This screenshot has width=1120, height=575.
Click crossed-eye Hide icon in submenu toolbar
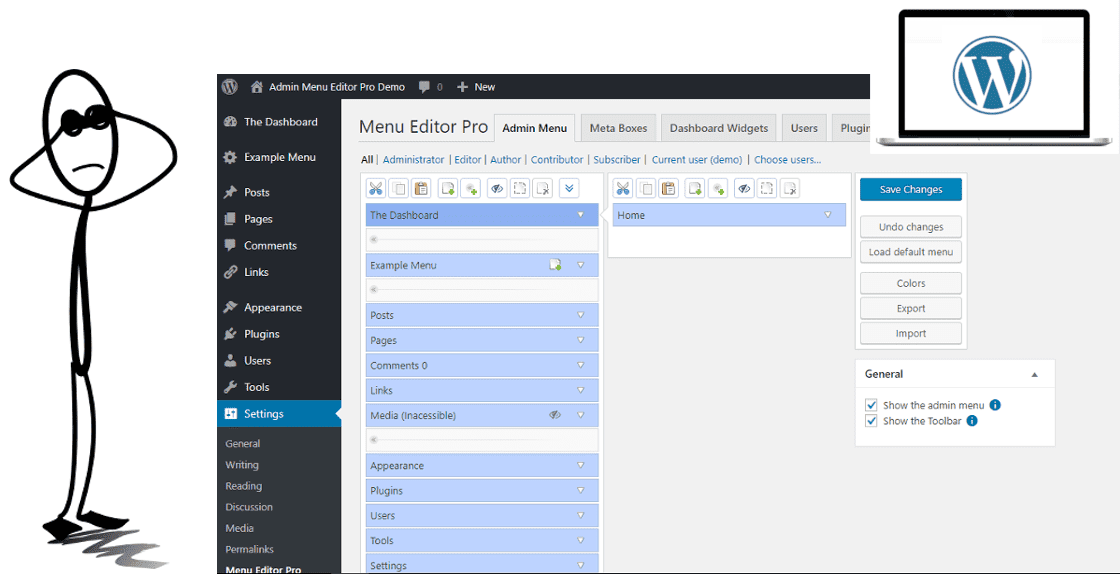pos(744,189)
